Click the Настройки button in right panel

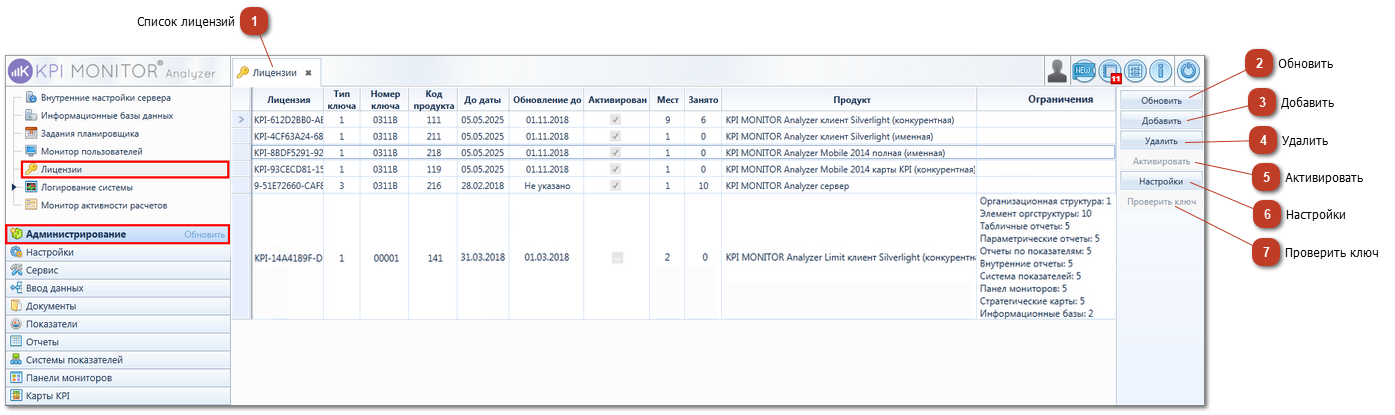click(1161, 182)
